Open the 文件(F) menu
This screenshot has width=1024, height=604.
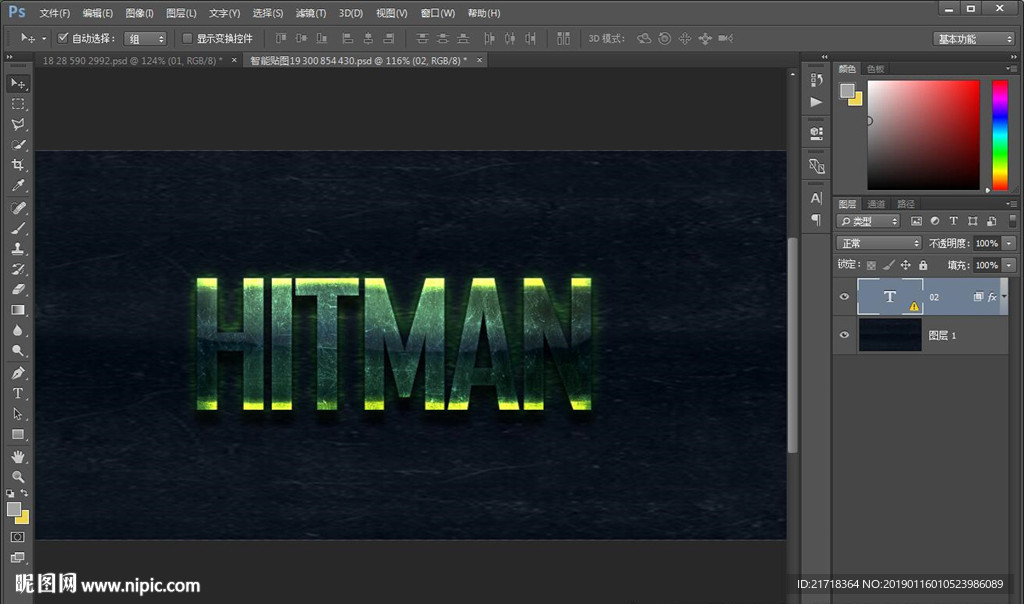click(55, 13)
